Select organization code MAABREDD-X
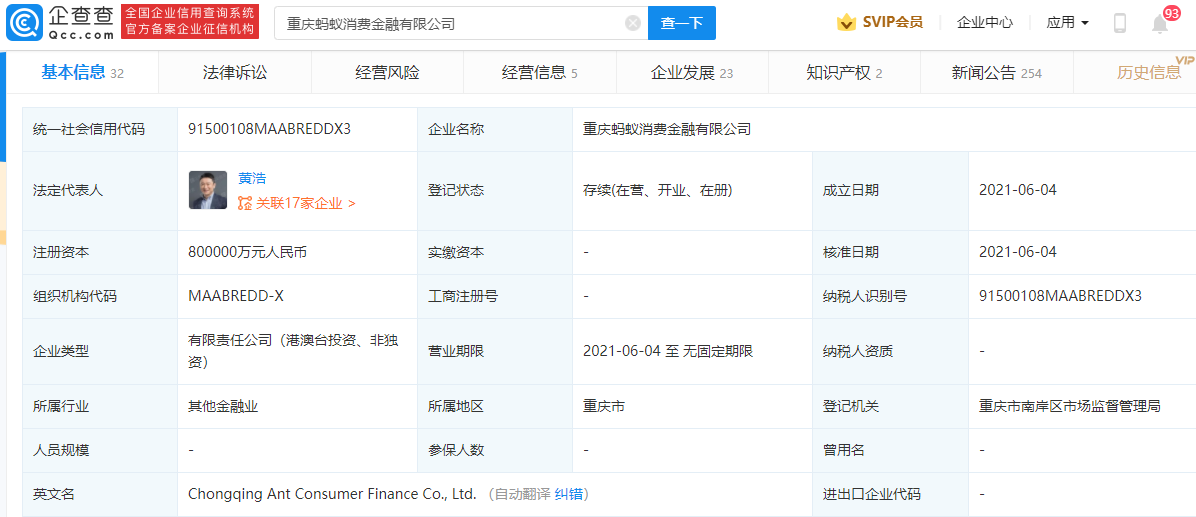 pyautogui.click(x=236, y=297)
